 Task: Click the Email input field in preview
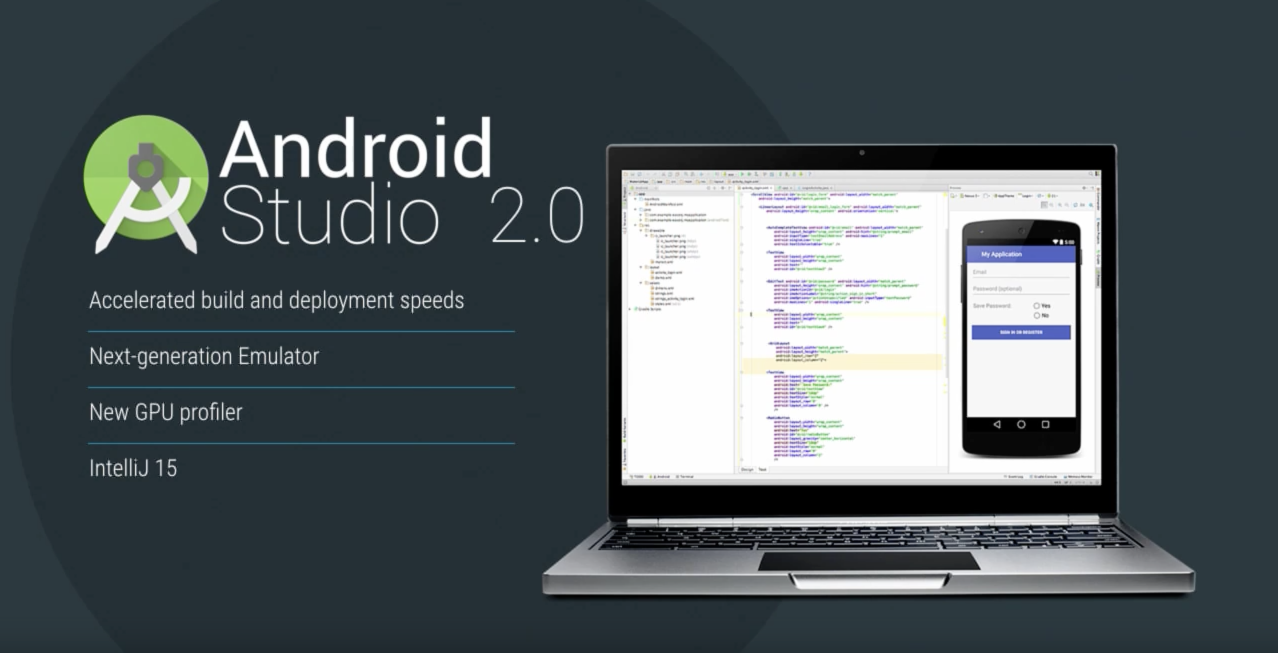(x=1020, y=272)
